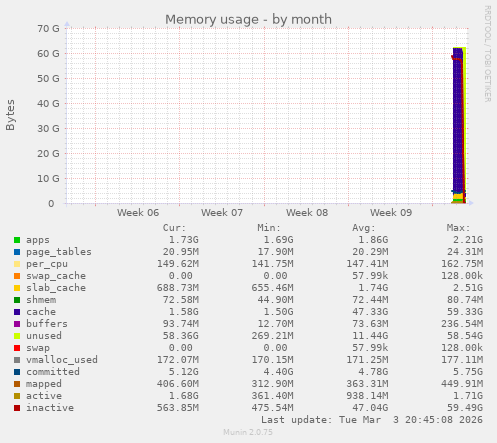Screen dimensions: 497x443
Task: Click the dark blue cache legend swatch
Action: 17,312
